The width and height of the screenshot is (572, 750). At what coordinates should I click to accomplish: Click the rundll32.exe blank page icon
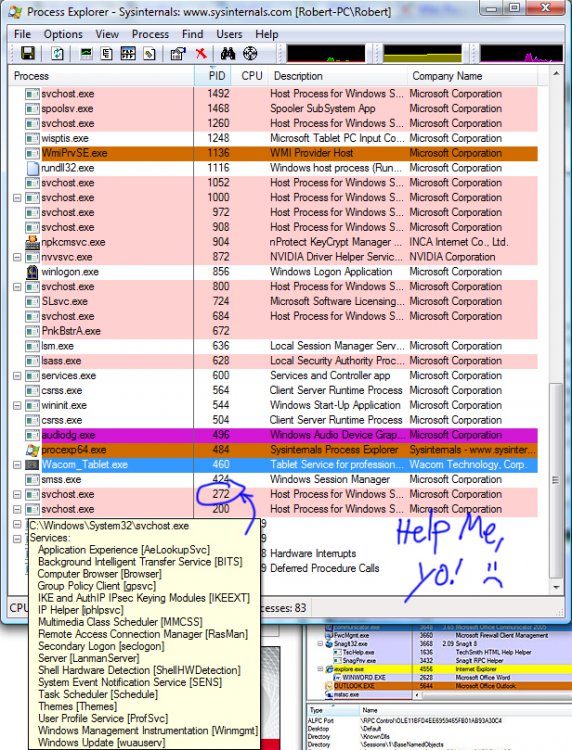pos(32,168)
